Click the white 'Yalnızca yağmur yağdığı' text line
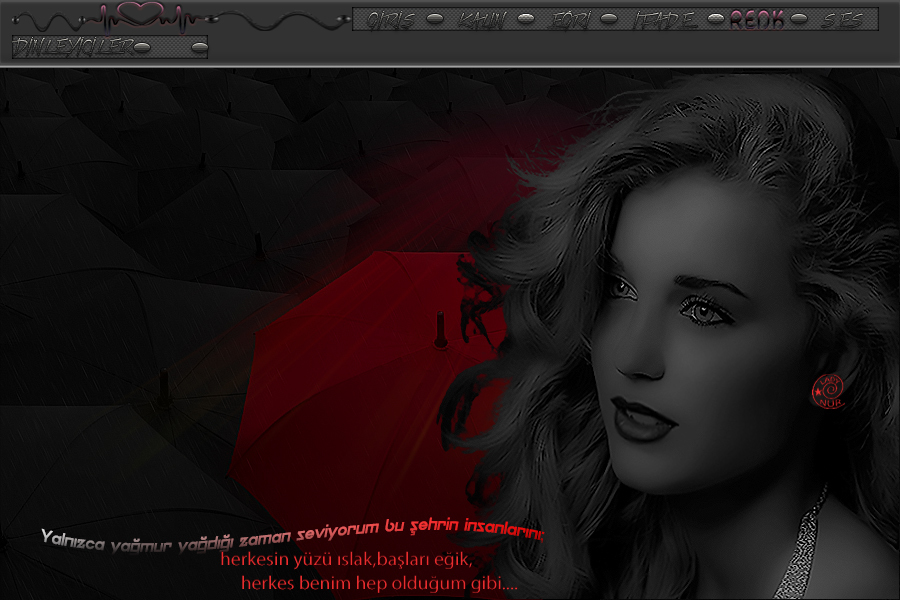This screenshot has height=600, width=900. click(x=292, y=536)
